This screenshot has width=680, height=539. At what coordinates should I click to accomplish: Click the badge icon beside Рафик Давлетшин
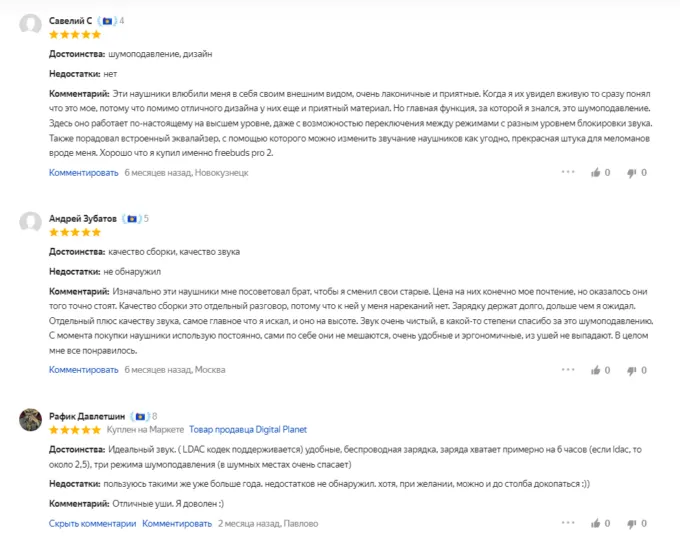tap(141, 416)
